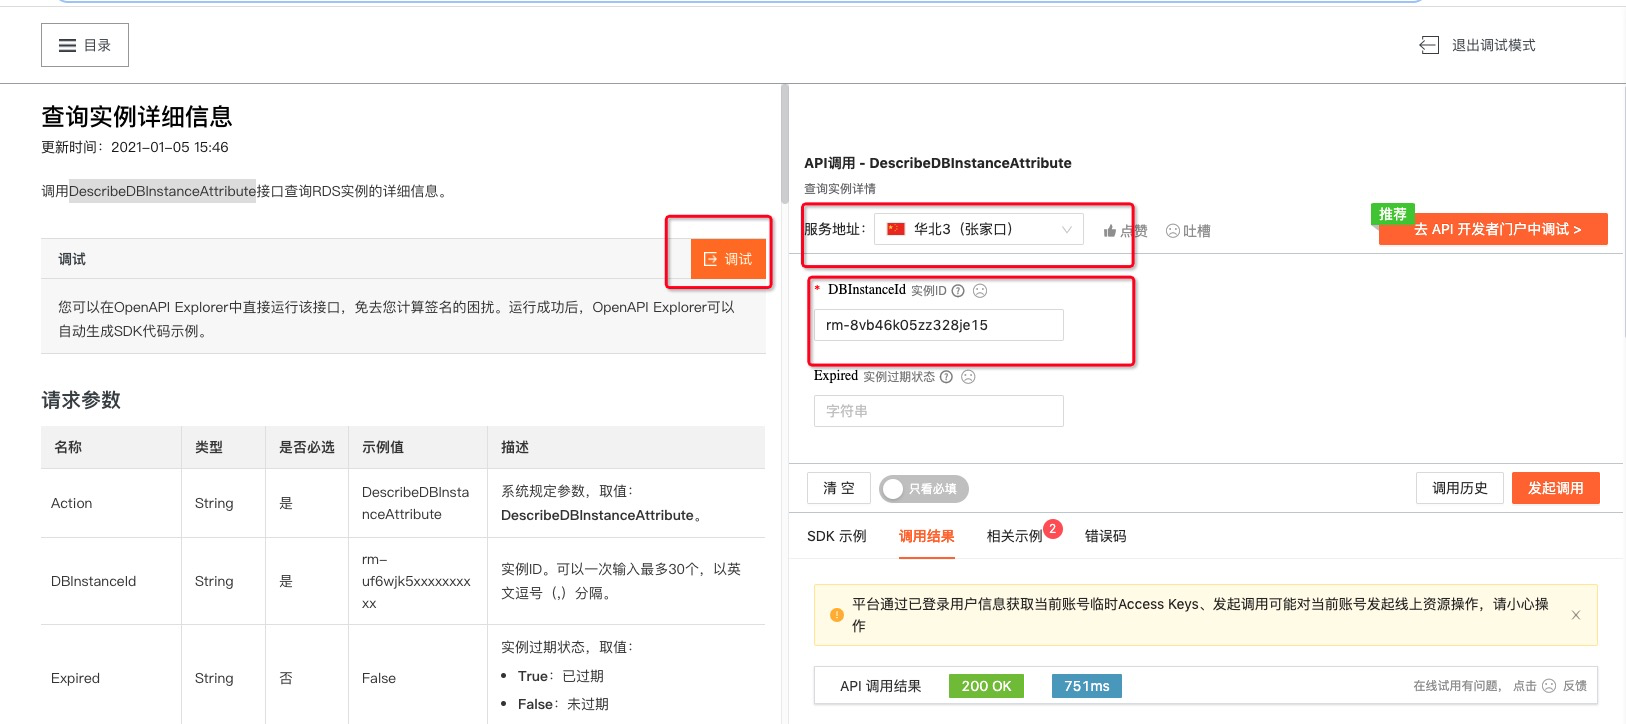Click the 200 OK status badge
This screenshot has height=724, width=1626.
(986, 686)
